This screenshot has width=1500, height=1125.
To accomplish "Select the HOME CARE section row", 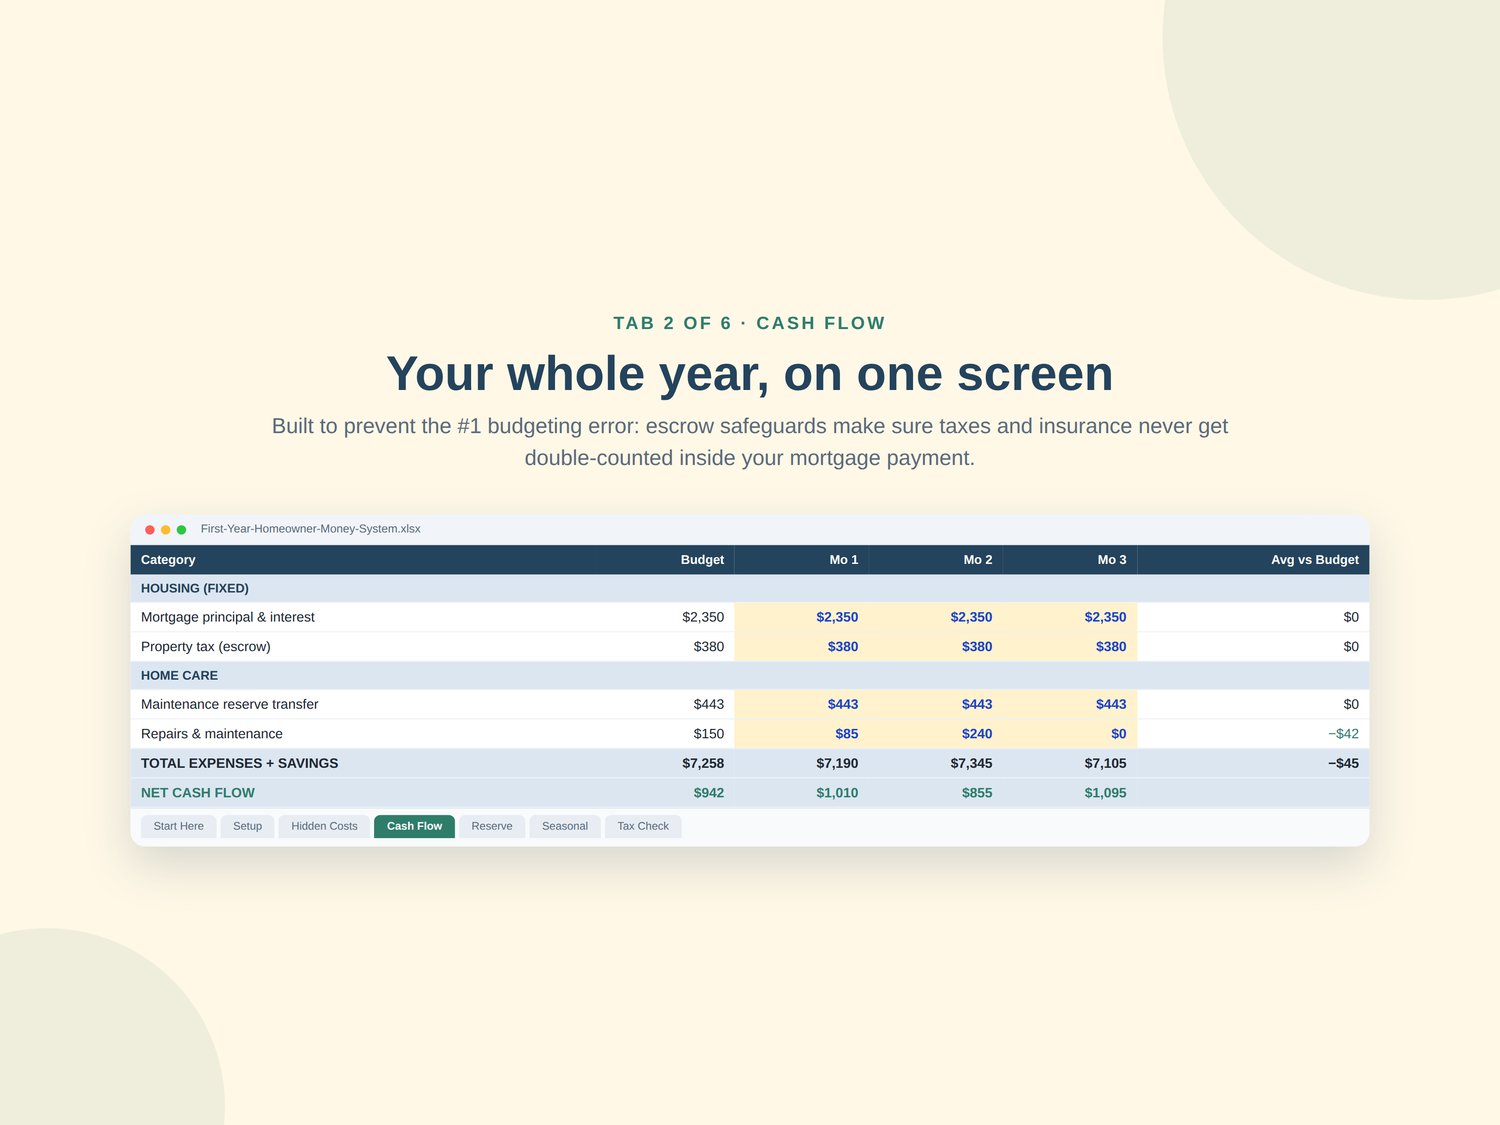I will [750, 676].
